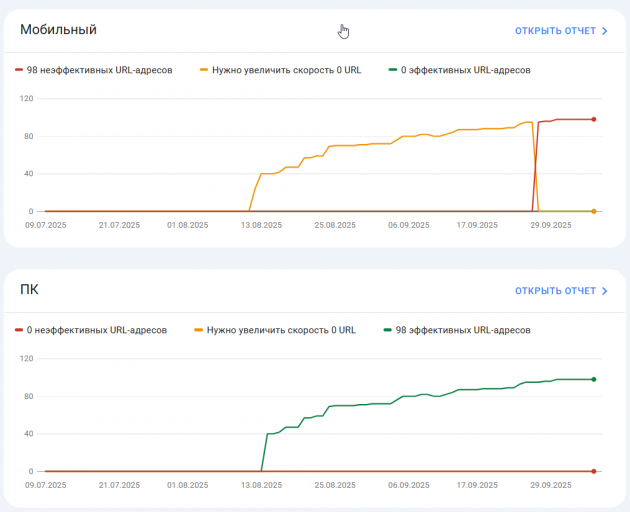Image resolution: width=630 pixels, height=512 pixels.
Task: Click the red endpoint dot on the ПК chart baseline
Action: pos(594,471)
